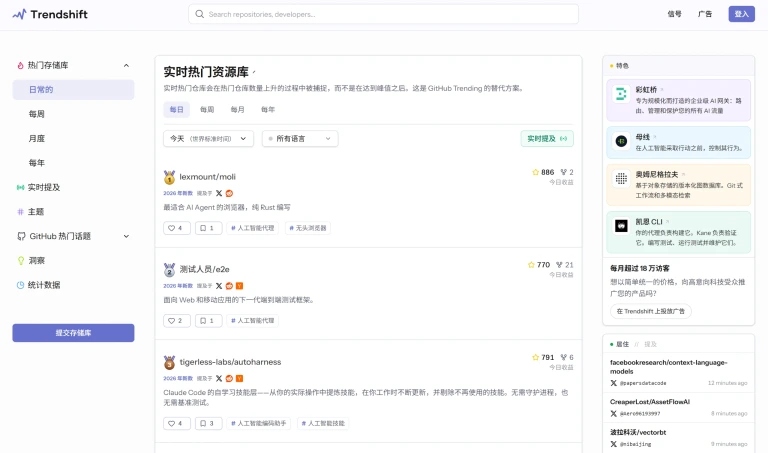Select the 每日 tab

coord(176,109)
